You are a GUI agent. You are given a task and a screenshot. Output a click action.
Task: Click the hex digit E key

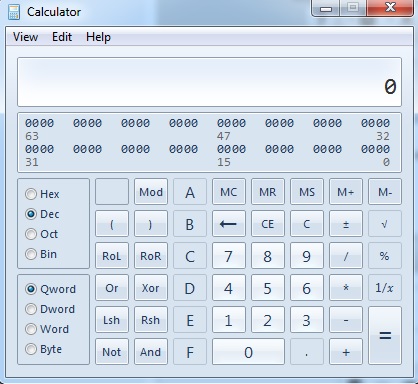click(190, 320)
